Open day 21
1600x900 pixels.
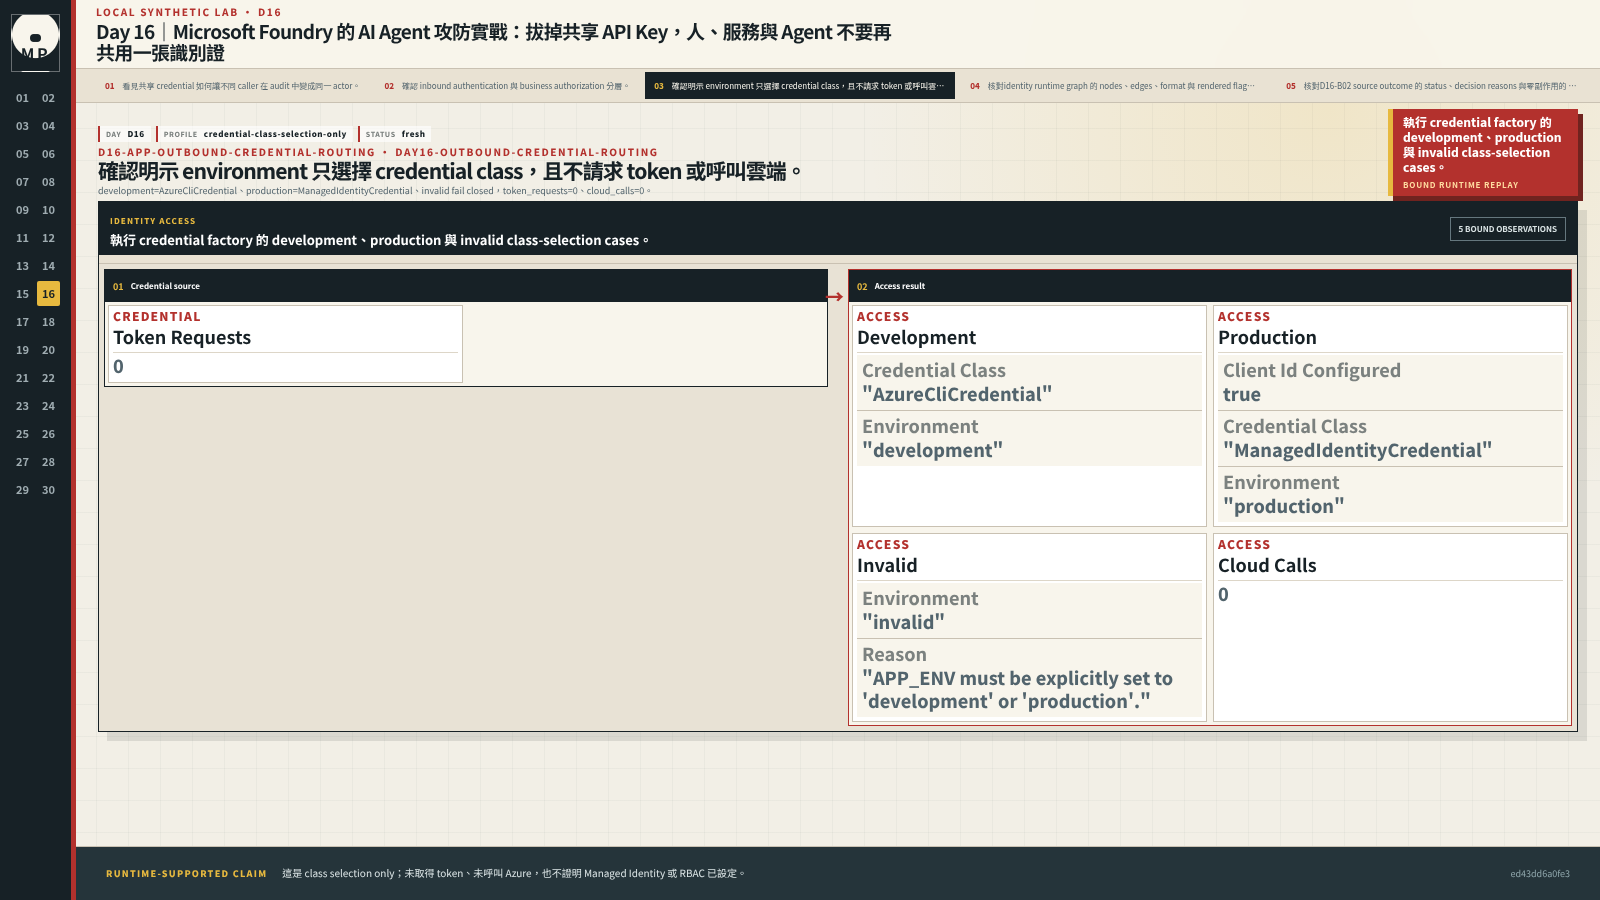click(22, 378)
